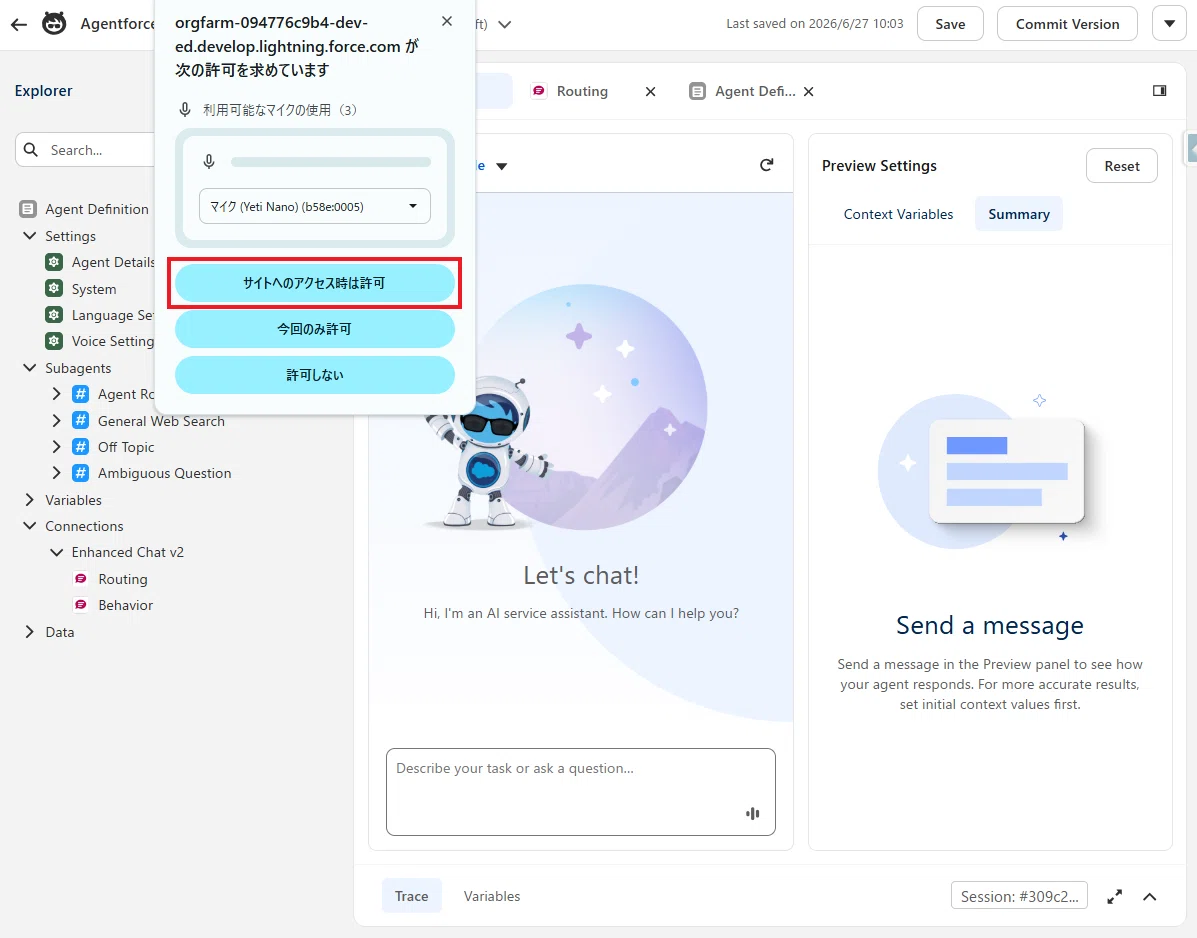1197x938 pixels.
Task: Open the dropdown arrow beside Commit Version
Action: pyautogui.click(x=1169, y=24)
